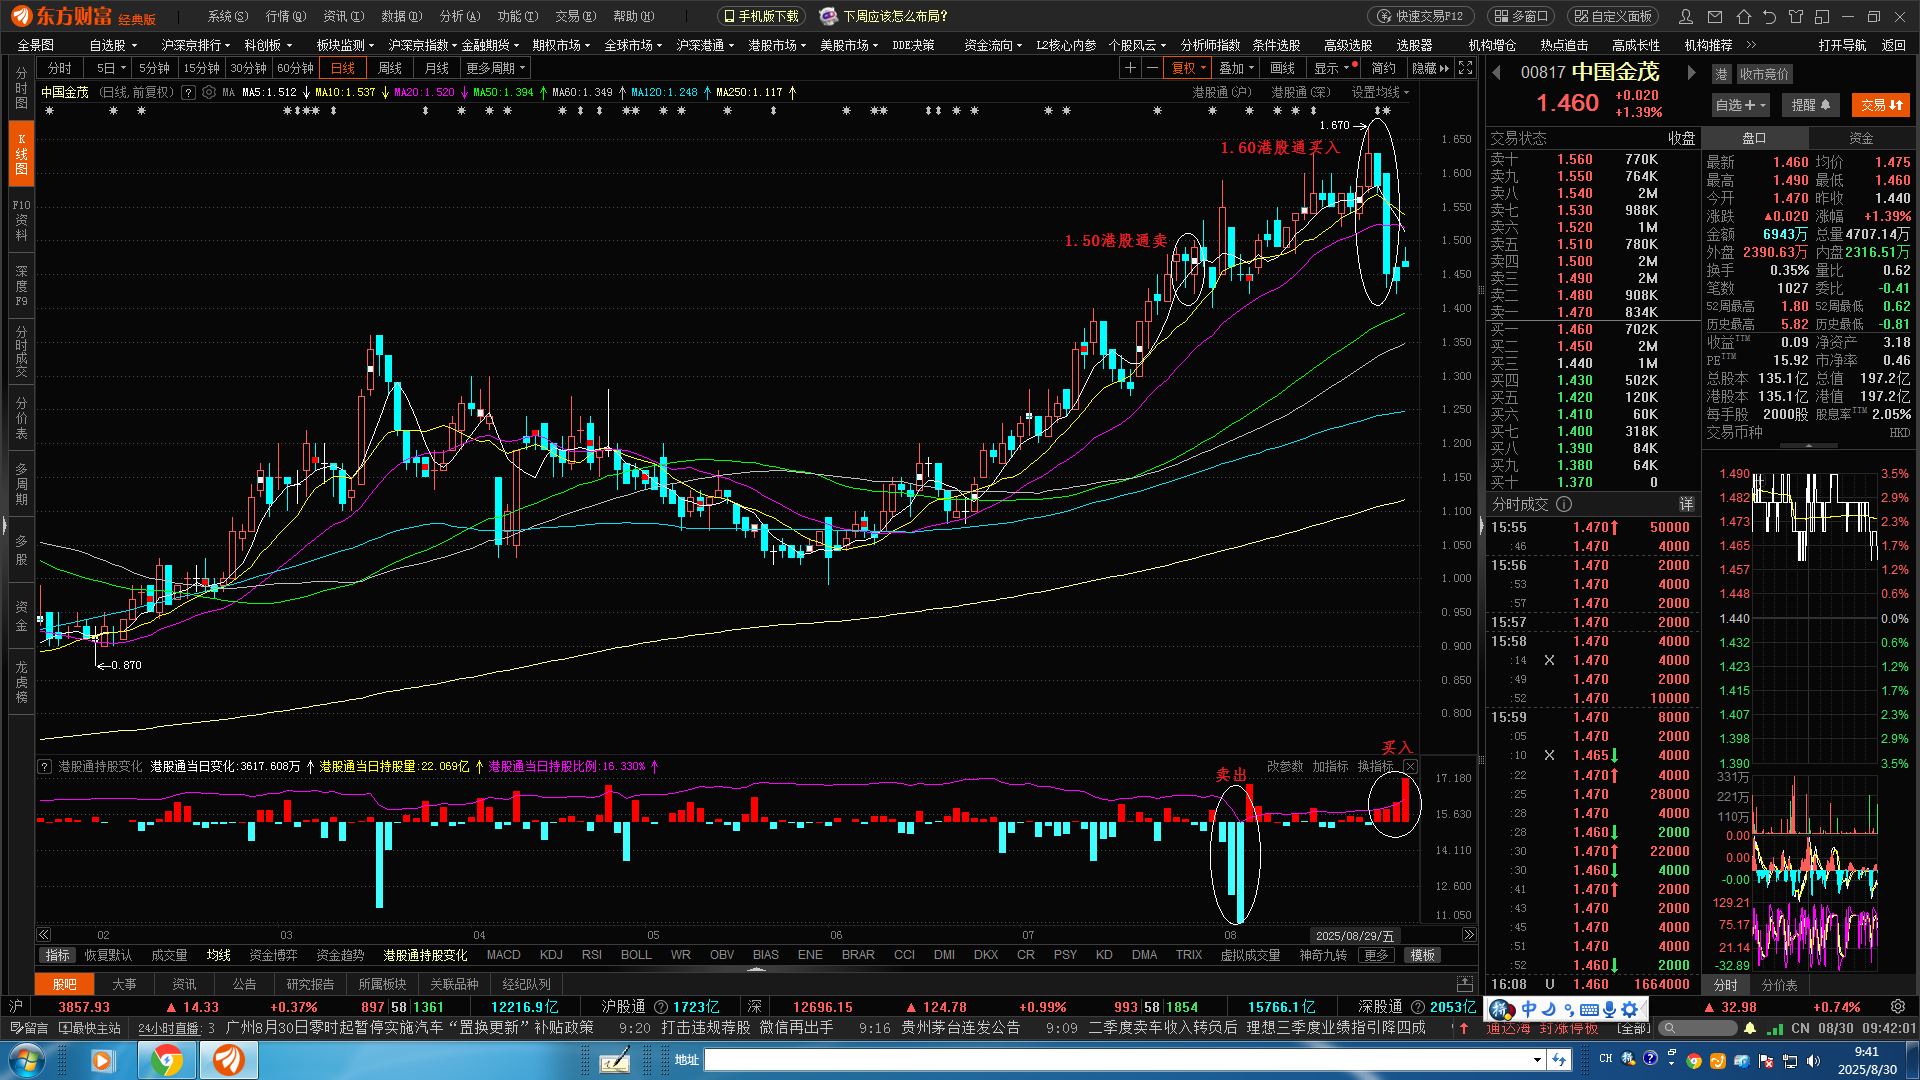Open 公告 announcements tab
This screenshot has height=1080, width=1920.
coord(244,984)
